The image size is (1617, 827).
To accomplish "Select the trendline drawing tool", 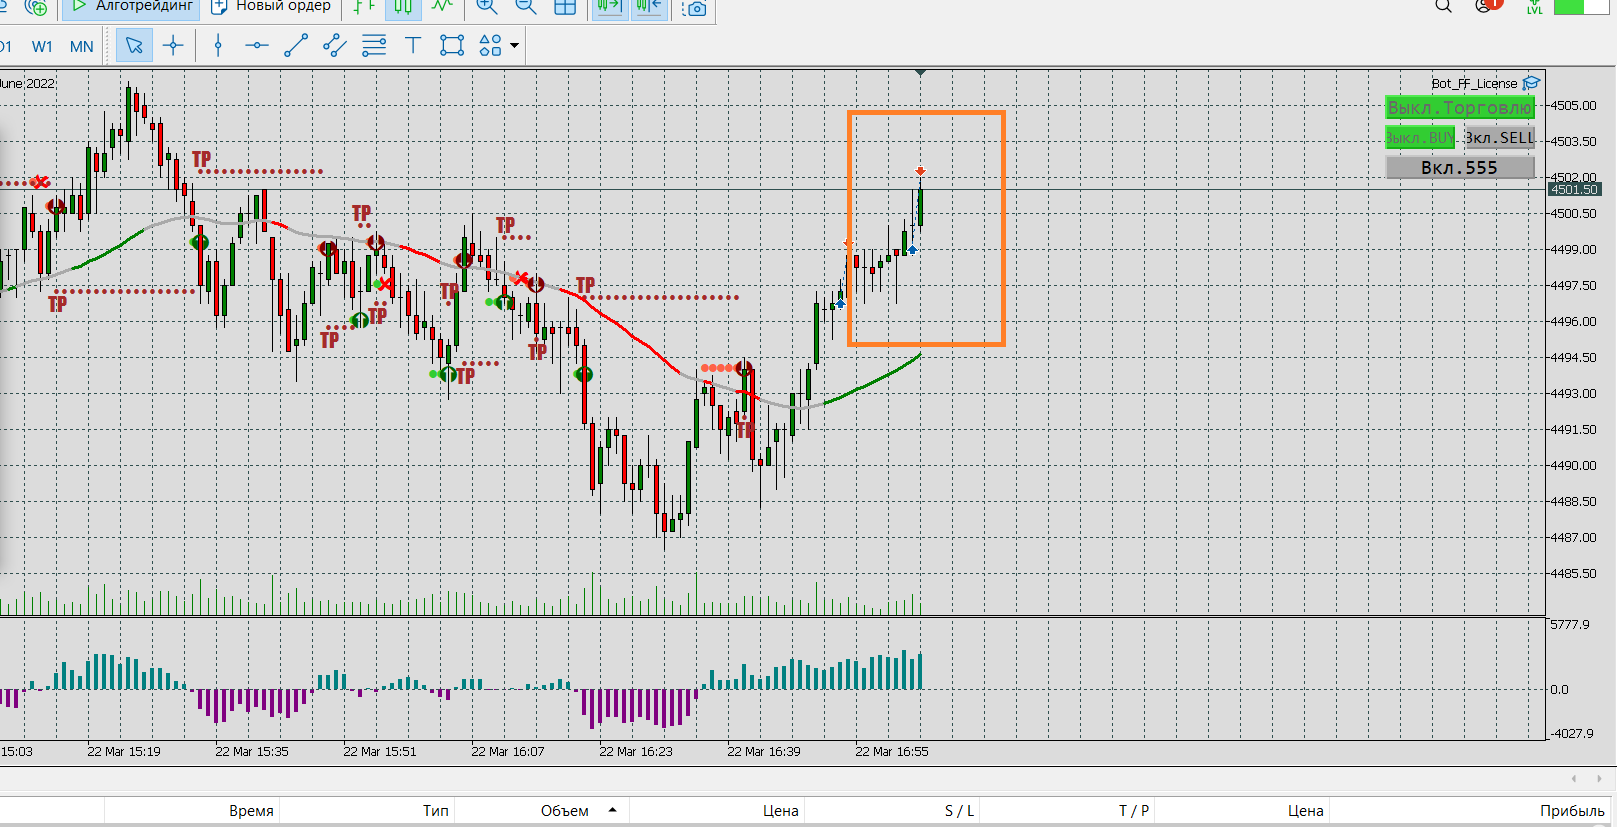I will tap(296, 45).
